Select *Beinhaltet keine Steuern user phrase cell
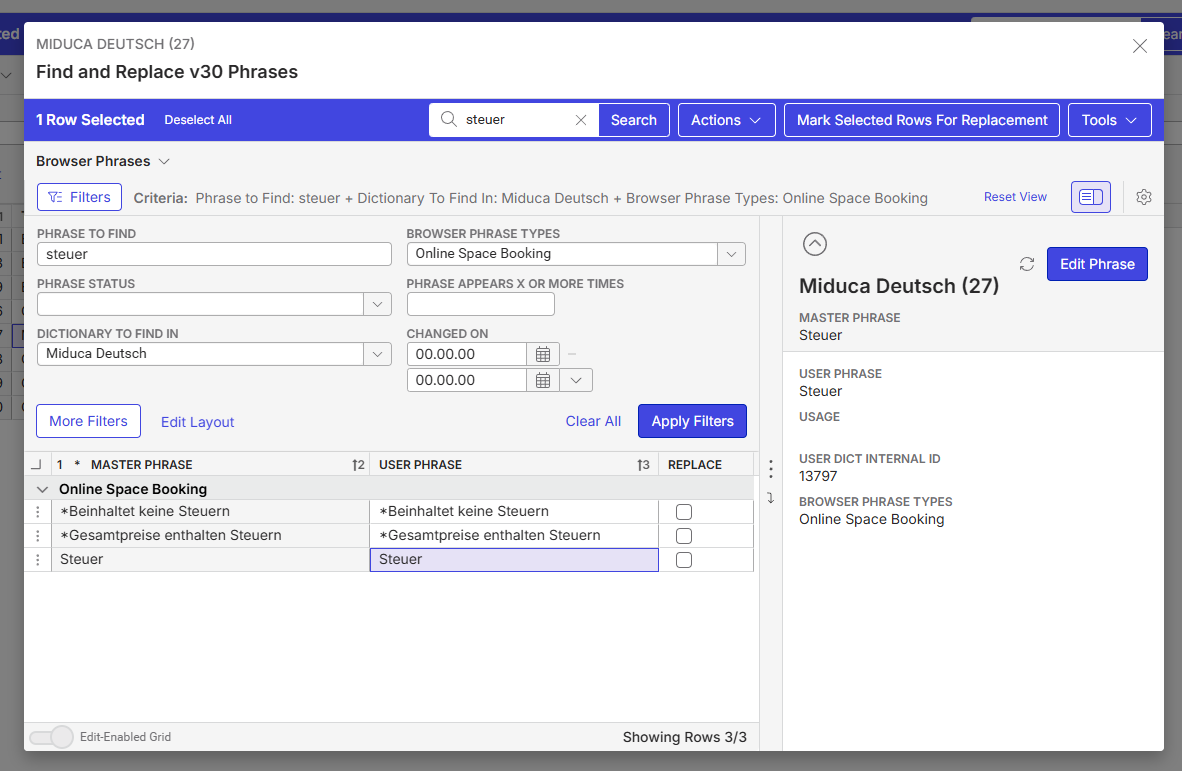The image size is (1182, 771). click(x=514, y=512)
